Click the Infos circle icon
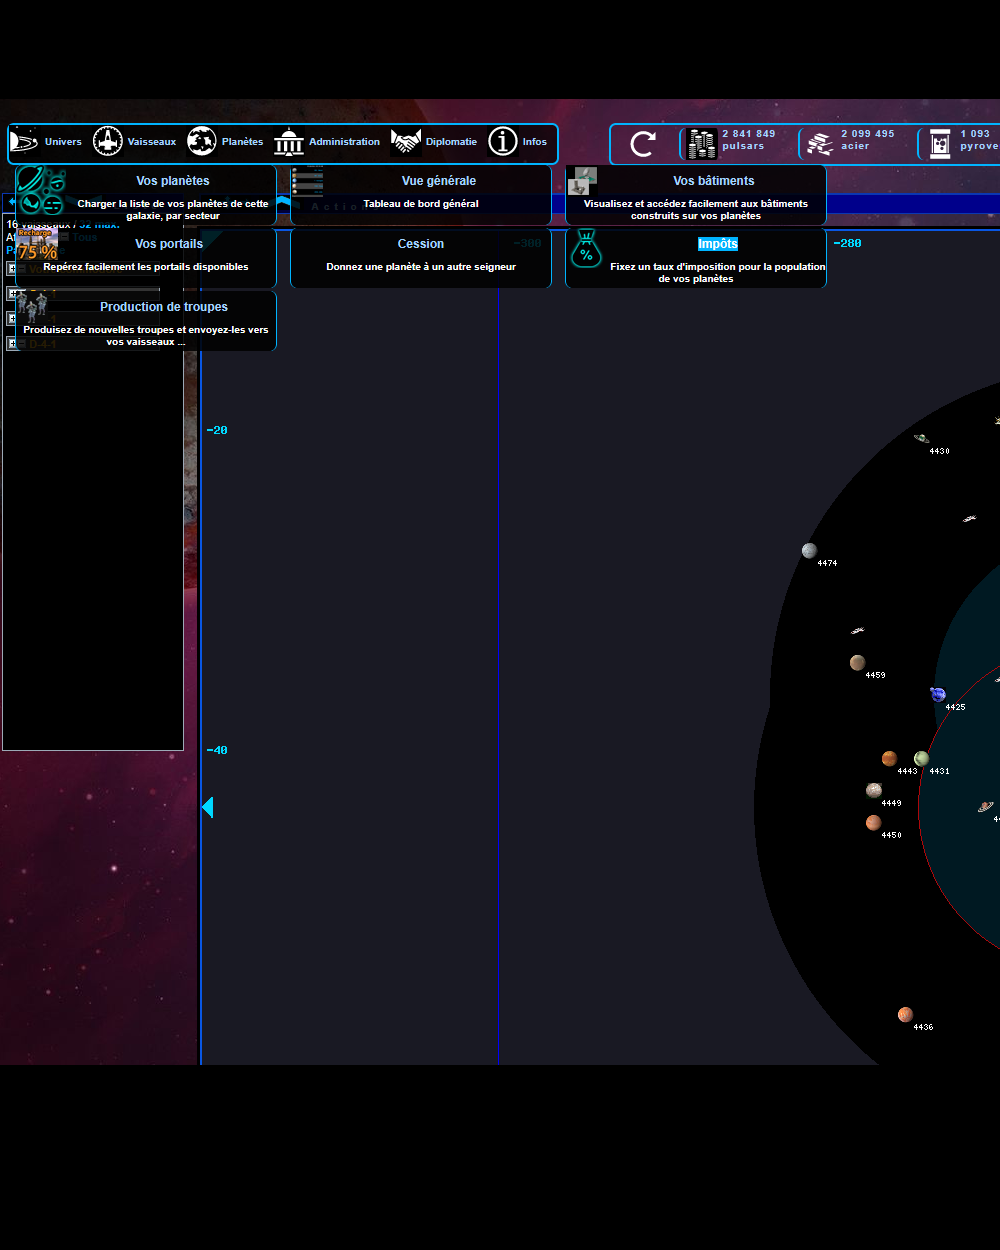This screenshot has height=1250, width=1000. point(502,142)
